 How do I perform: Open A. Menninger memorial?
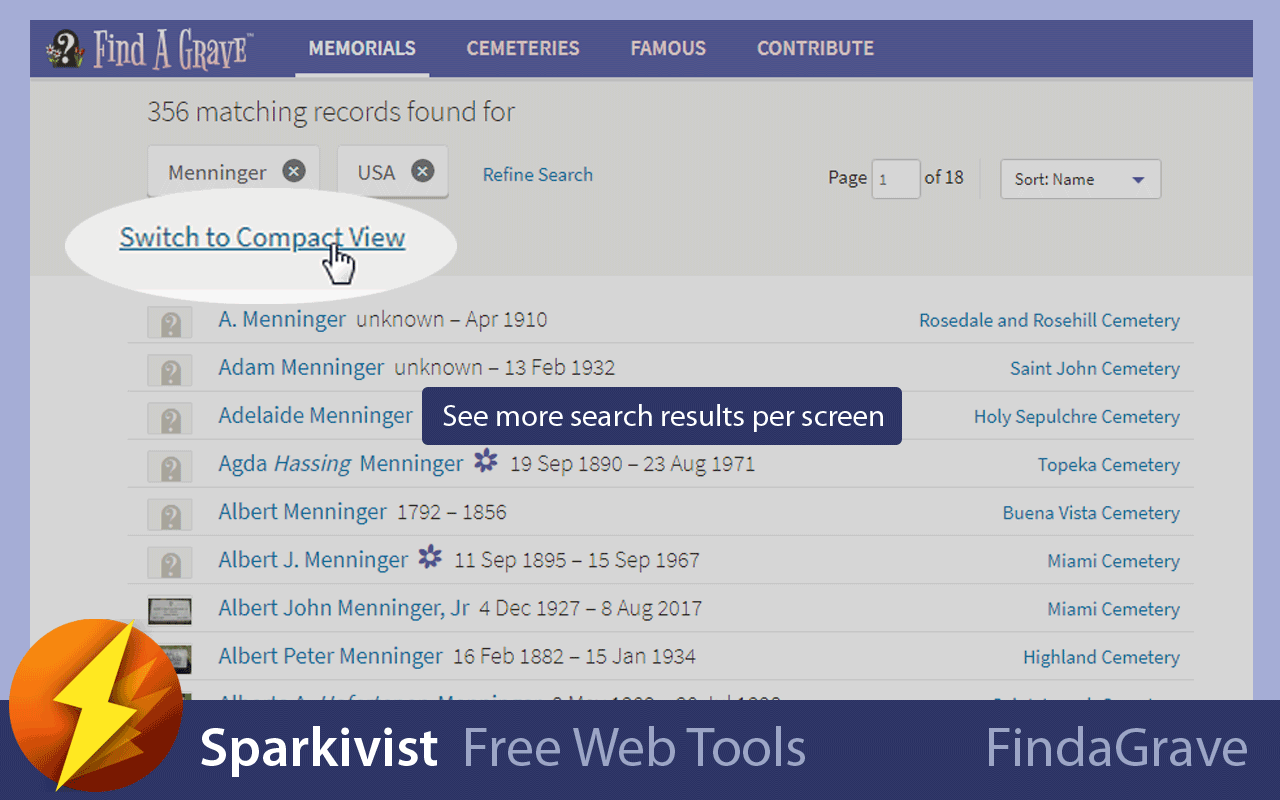click(282, 320)
